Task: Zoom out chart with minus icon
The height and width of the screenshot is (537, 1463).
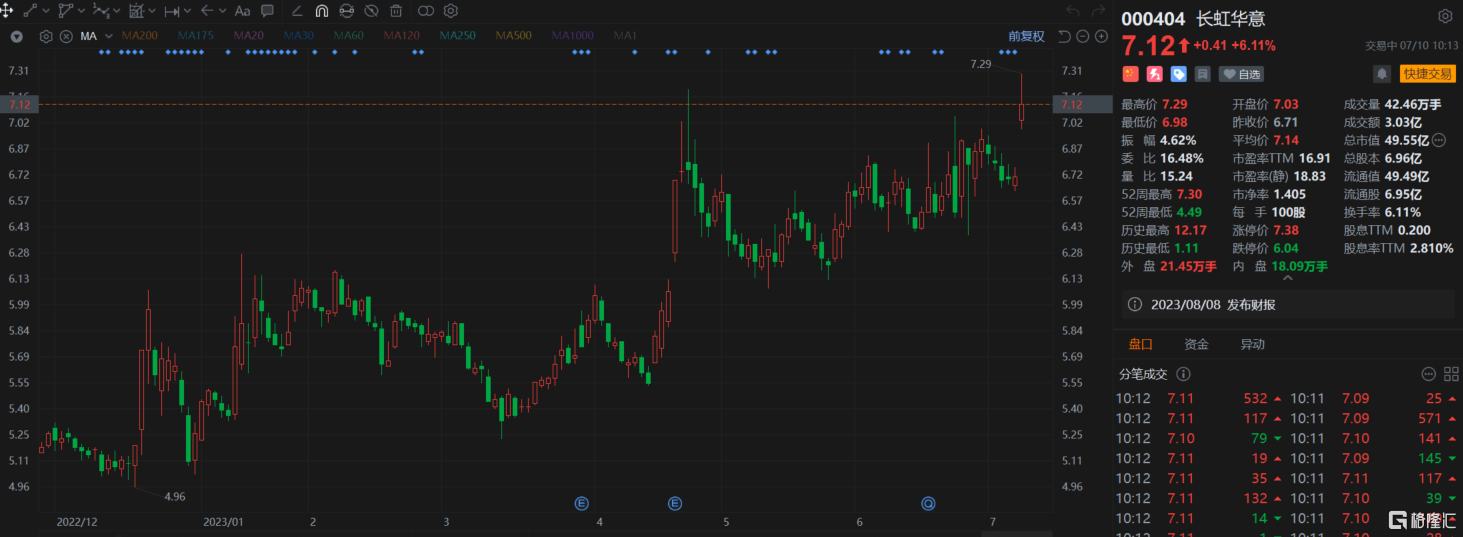Action: coord(1083,36)
